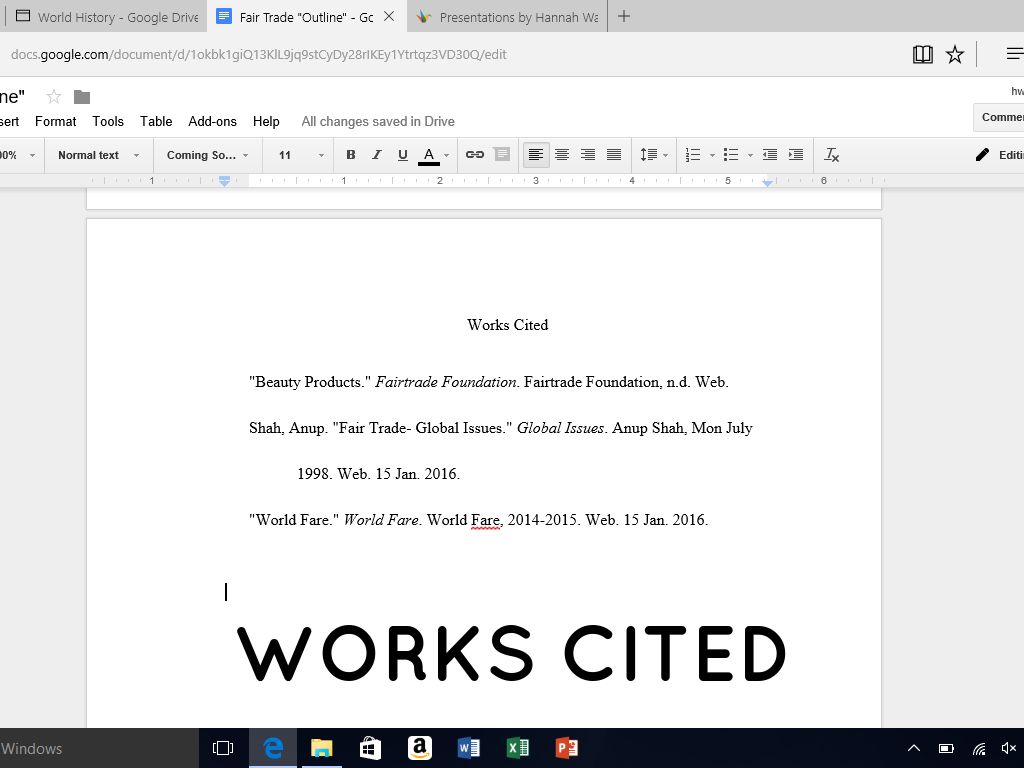1024x768 pixels.
Task: Open the text color picker
Action: [429, 155]
